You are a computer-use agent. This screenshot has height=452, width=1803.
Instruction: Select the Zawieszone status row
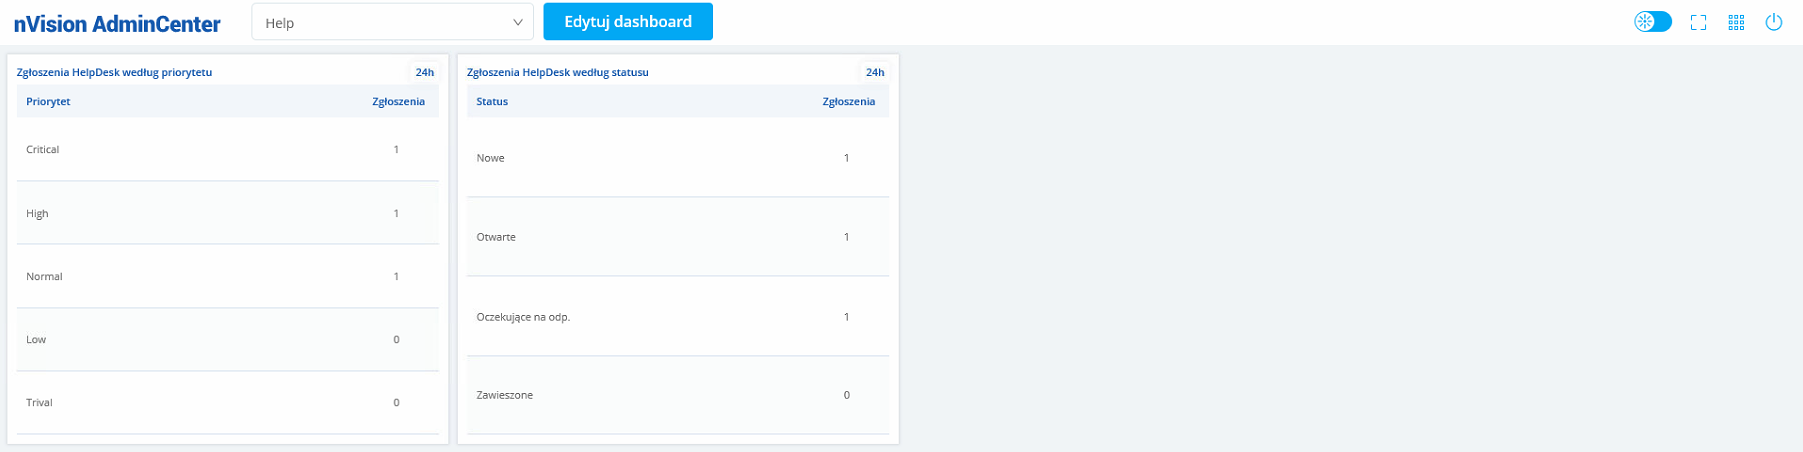pos(677,395)
